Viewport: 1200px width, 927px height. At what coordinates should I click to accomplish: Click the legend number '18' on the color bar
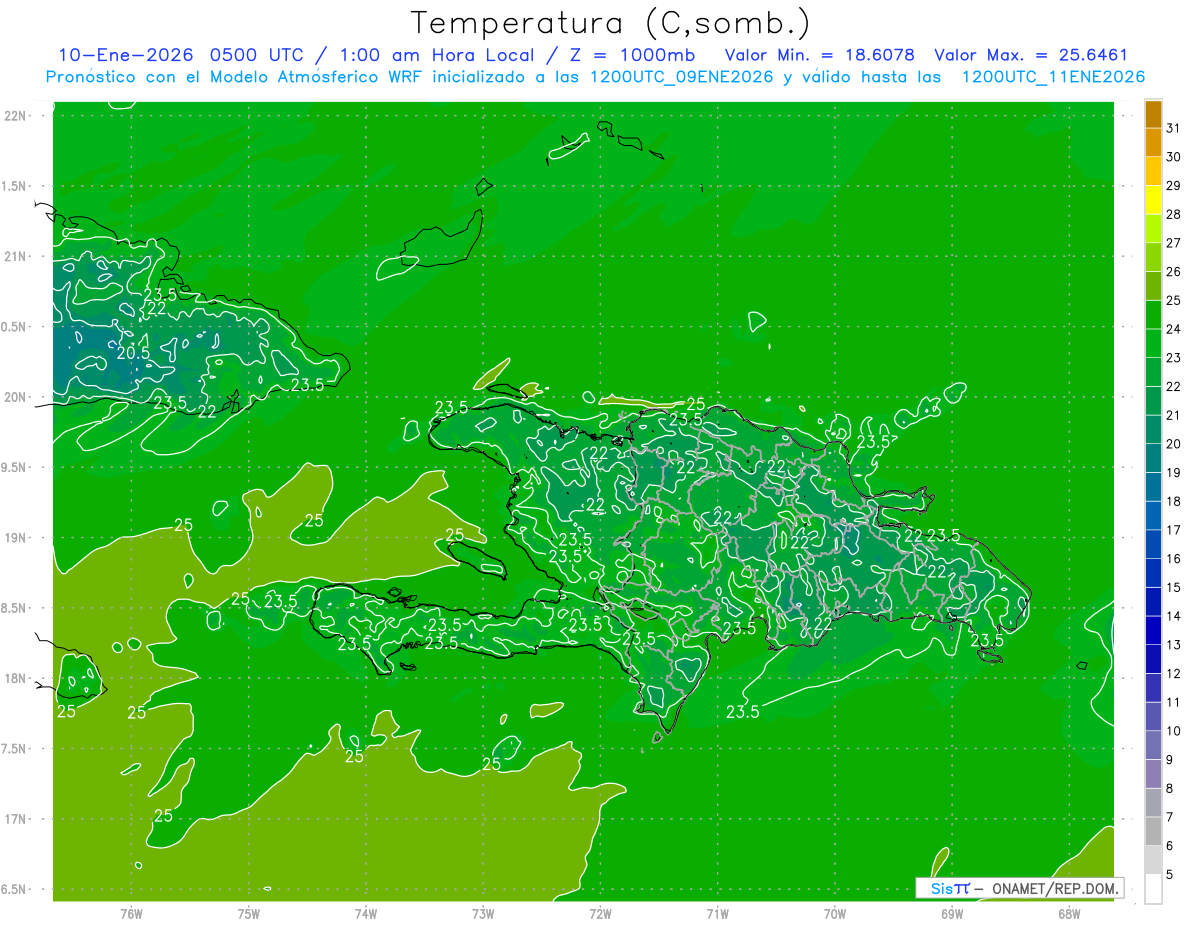click(1174, 501)
